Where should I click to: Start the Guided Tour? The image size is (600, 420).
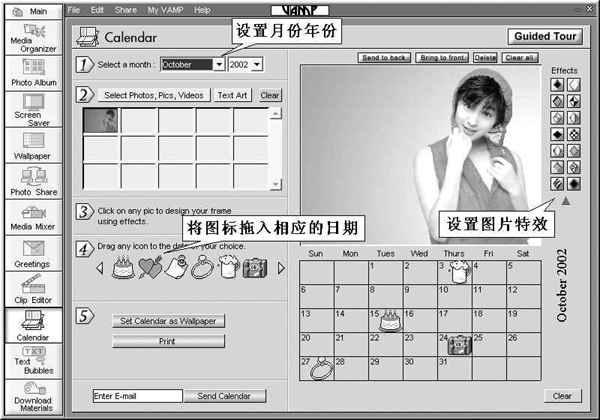point(545,37)
